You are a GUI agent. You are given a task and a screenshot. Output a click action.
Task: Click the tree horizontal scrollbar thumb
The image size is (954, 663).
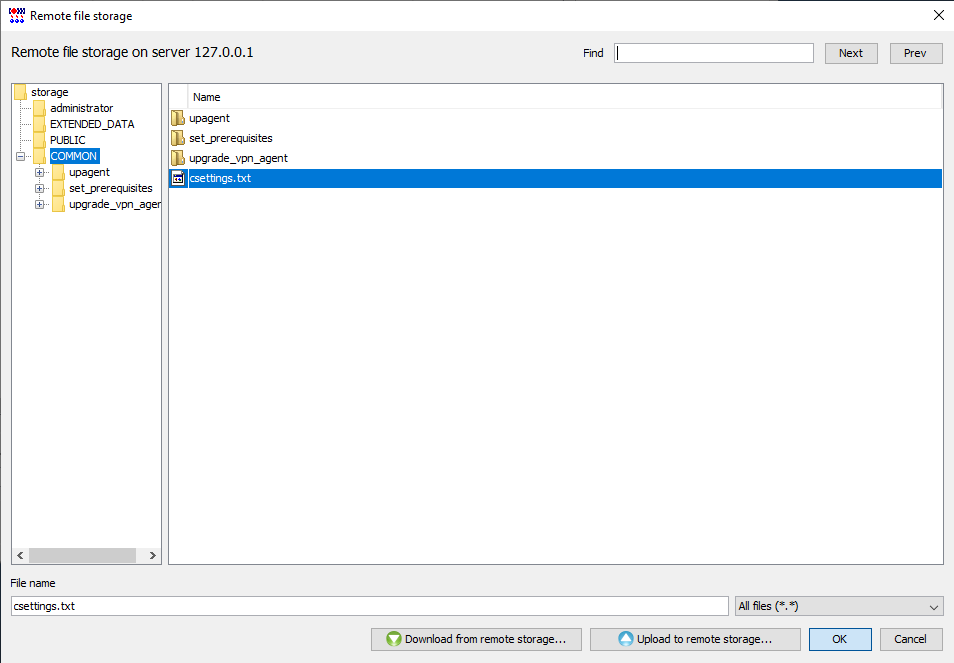[x=82, y=555]
